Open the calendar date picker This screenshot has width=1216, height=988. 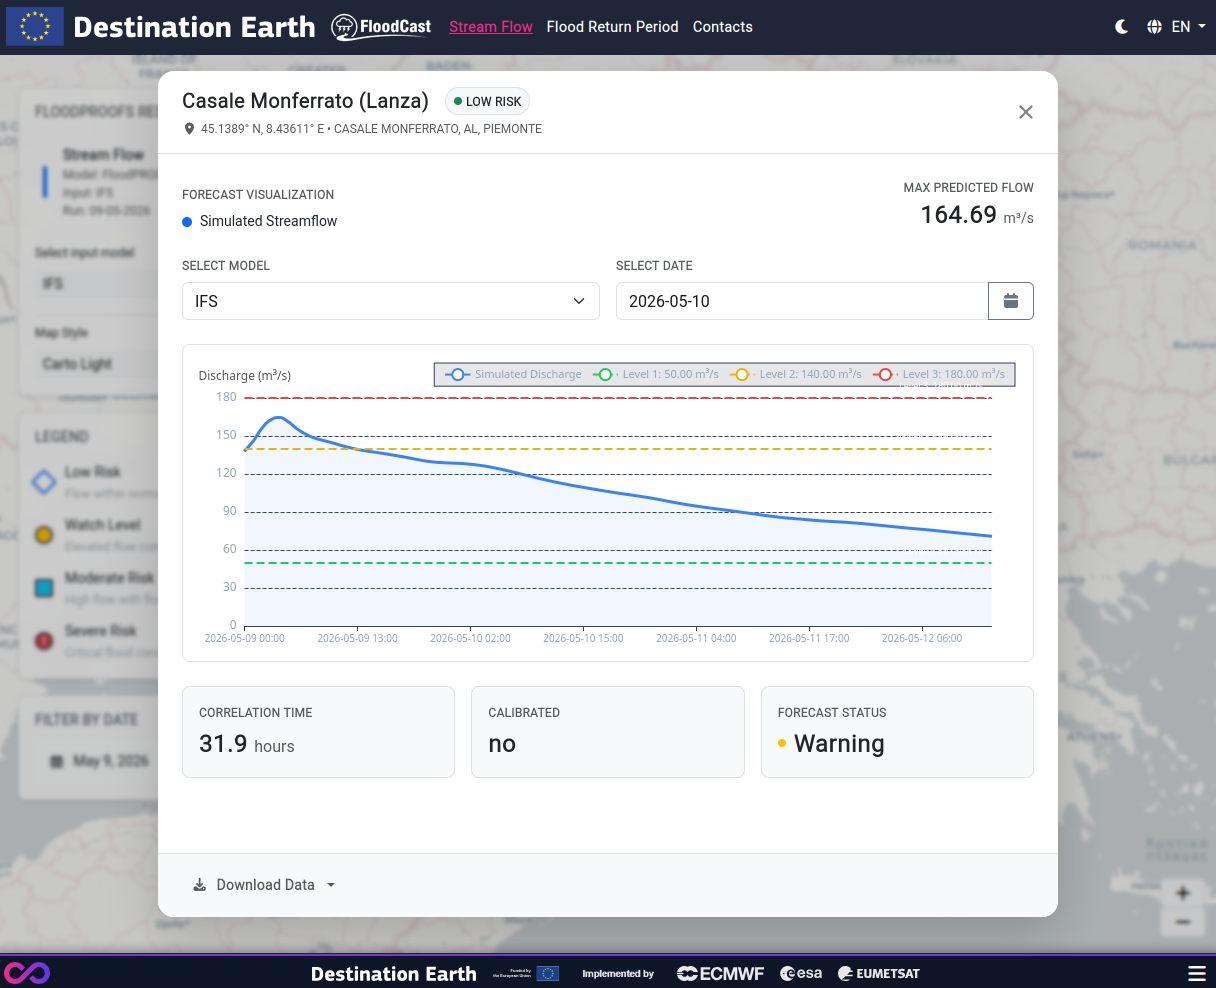click(x=1011, y=301)
